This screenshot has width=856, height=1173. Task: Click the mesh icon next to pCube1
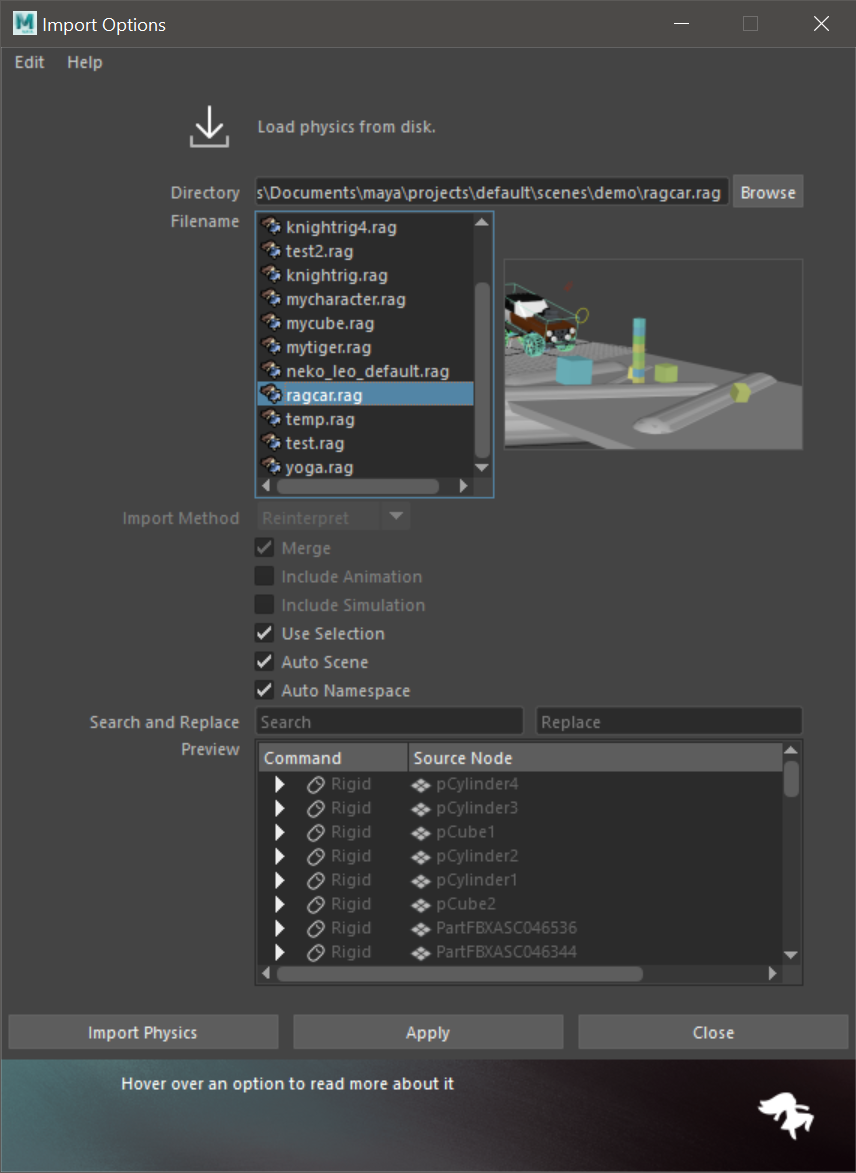(421, 832)
